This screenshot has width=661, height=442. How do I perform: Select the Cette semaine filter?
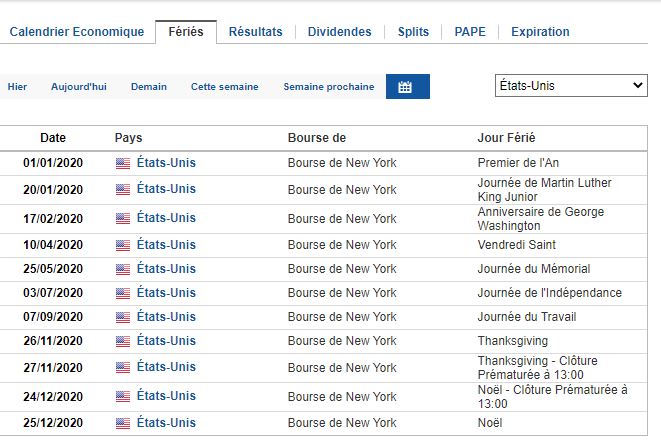[x=225, y=87]
